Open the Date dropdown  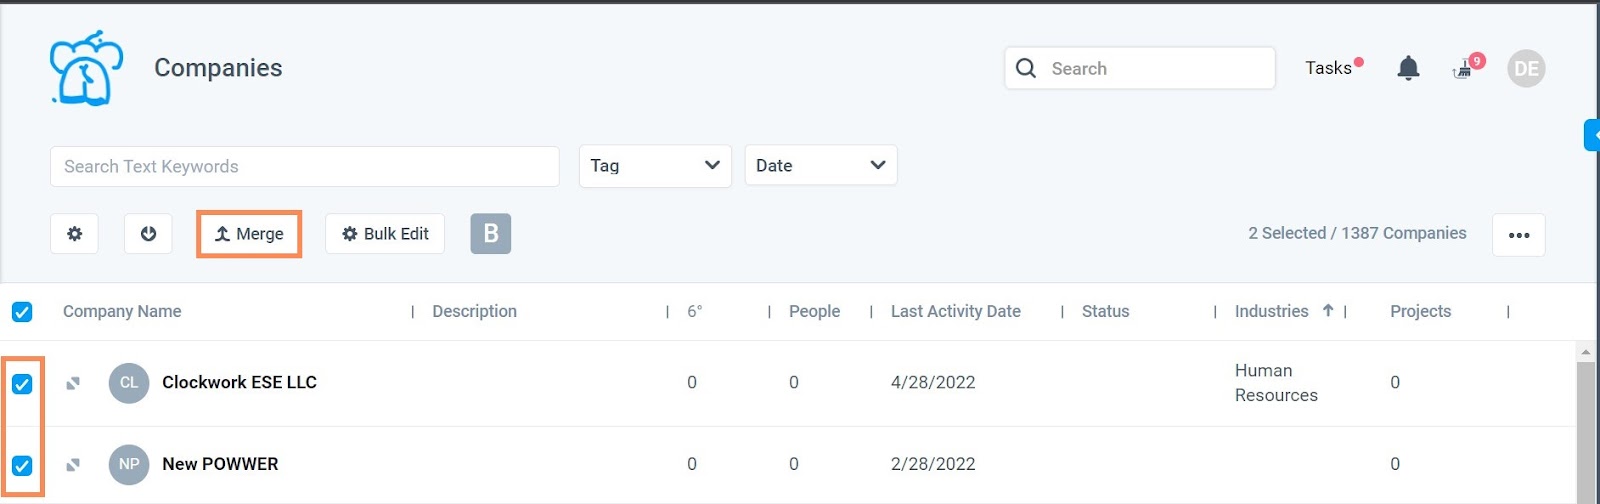820,166
